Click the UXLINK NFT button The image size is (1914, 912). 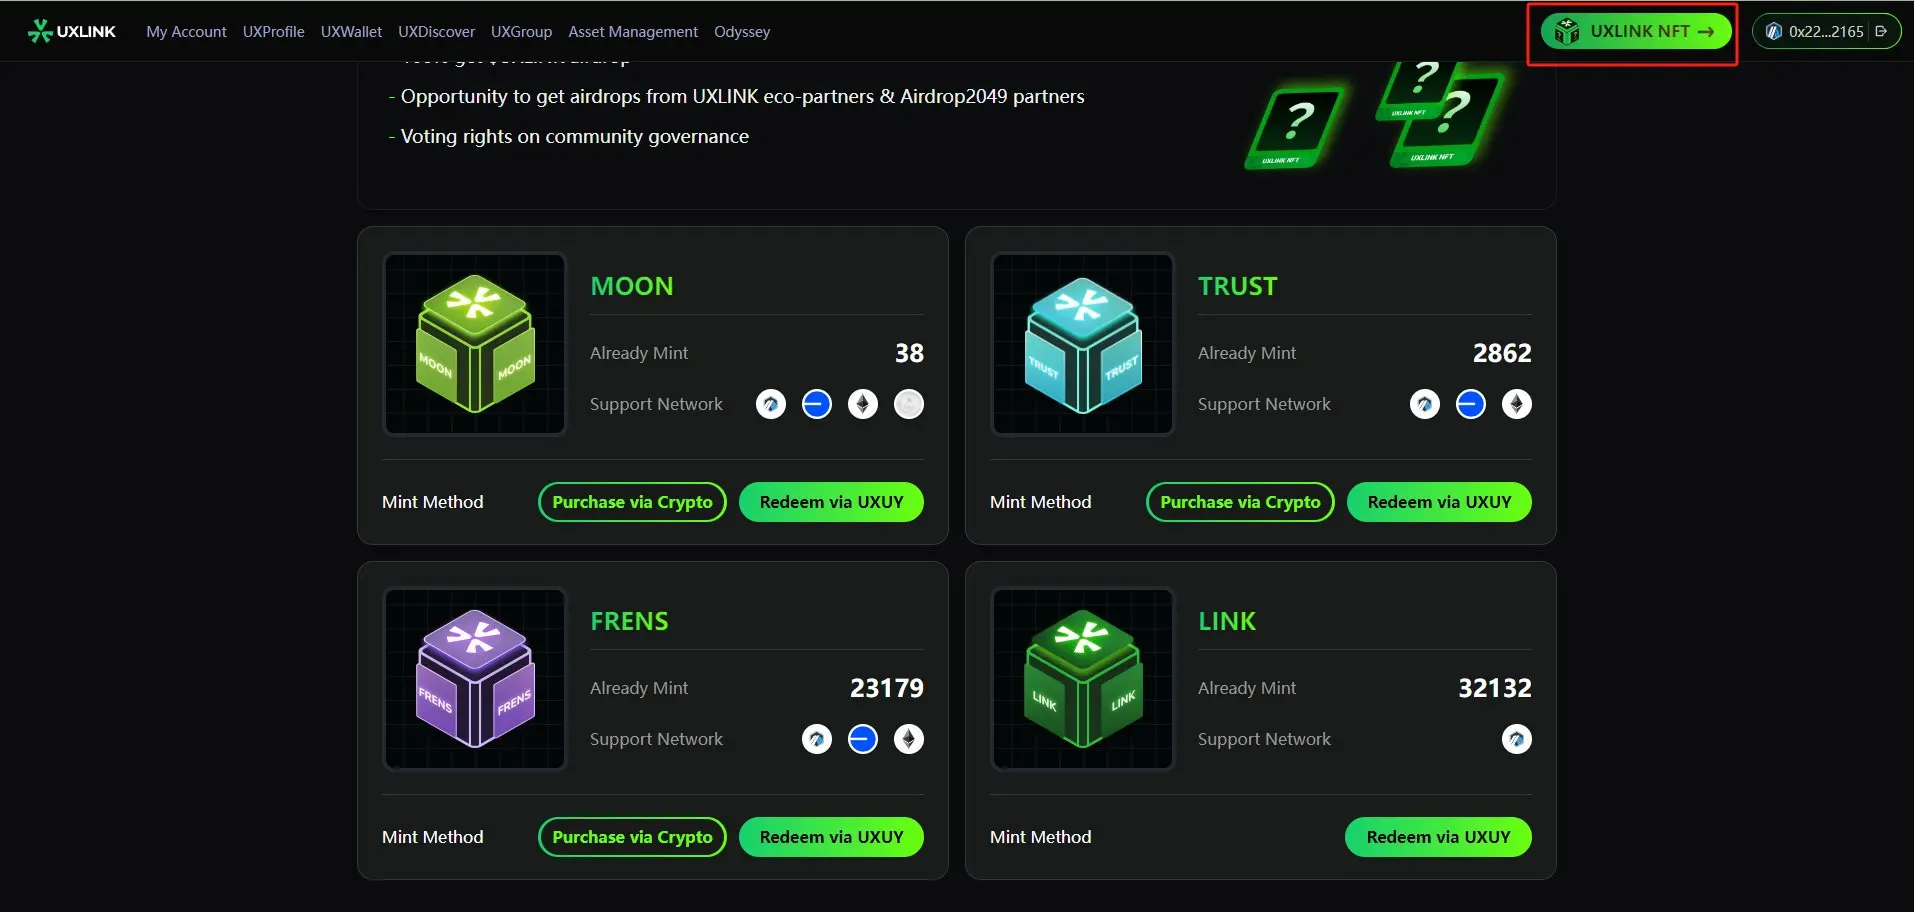[1636, 31]
